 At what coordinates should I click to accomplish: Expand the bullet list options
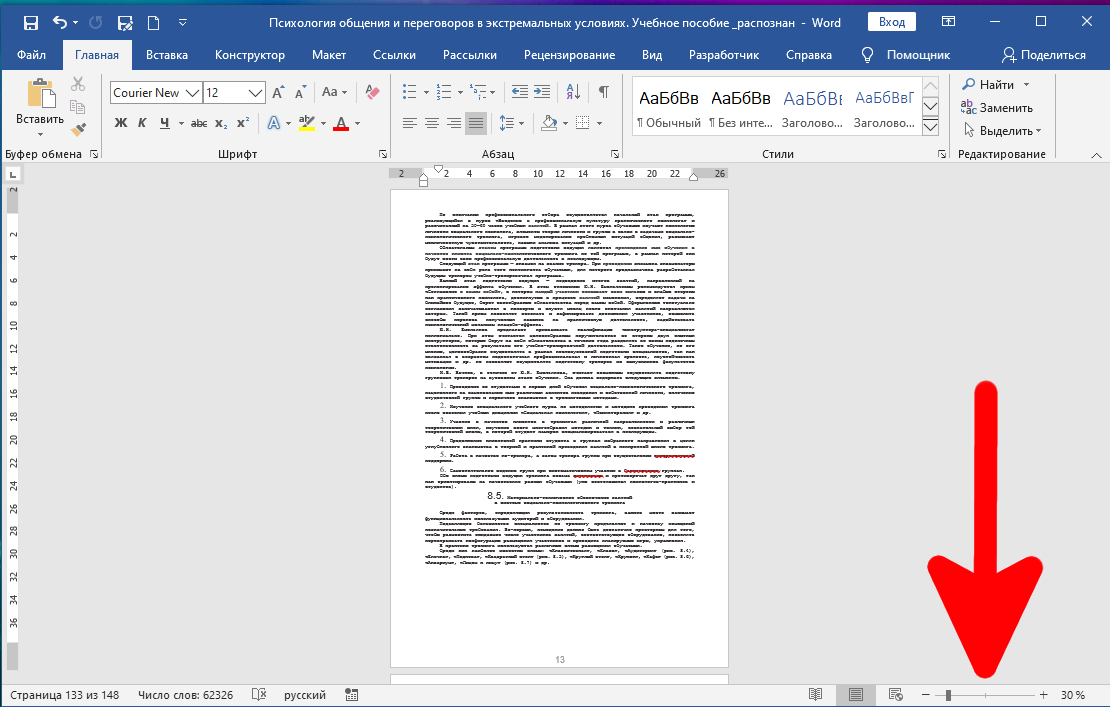pos(426,92)
